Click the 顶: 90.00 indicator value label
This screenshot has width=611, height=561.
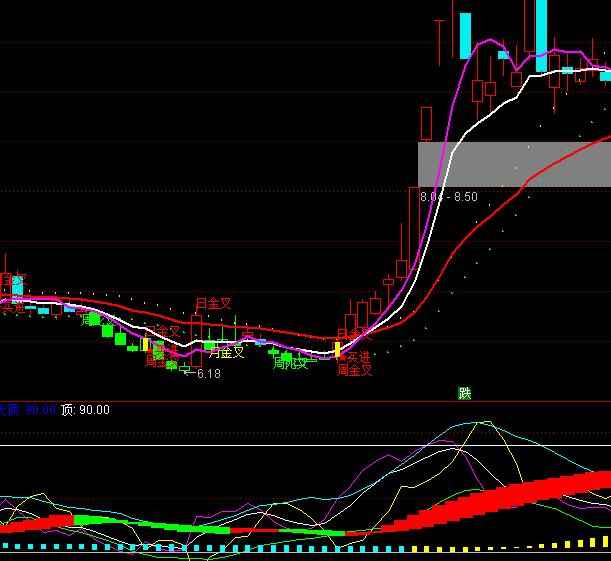pos(86,409)
